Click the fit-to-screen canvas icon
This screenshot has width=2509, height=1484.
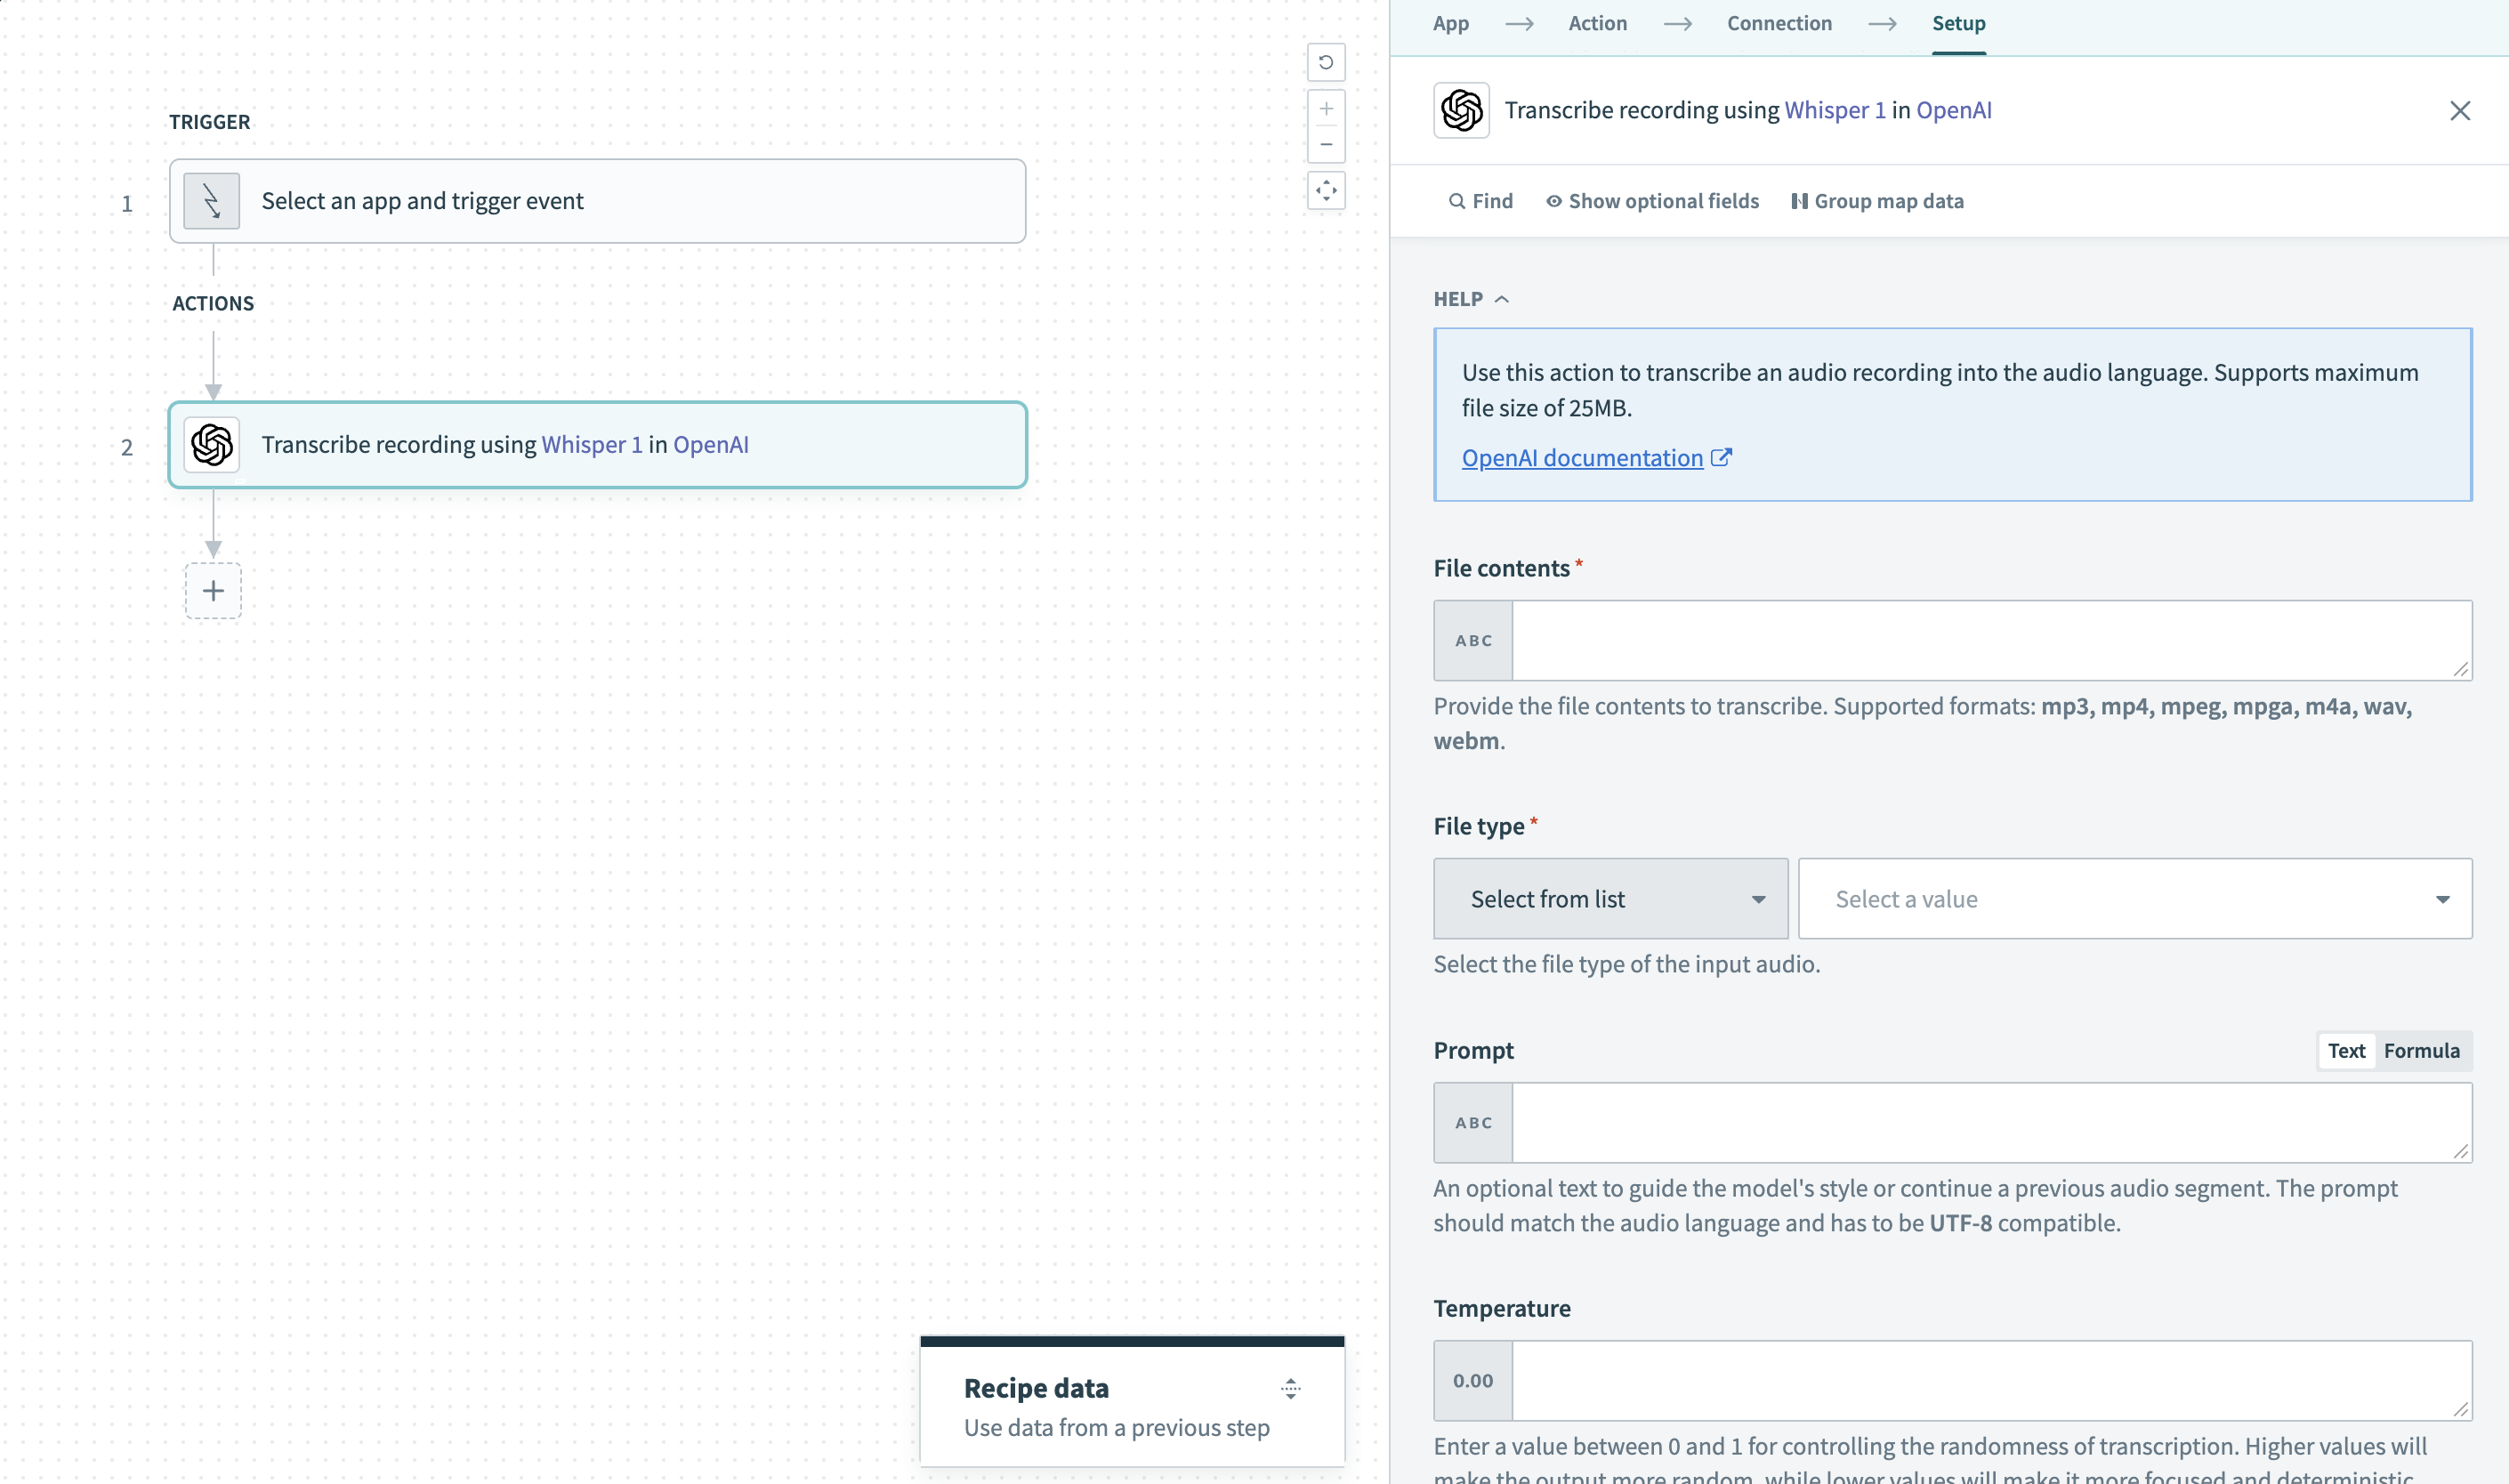pos(1326,190)
